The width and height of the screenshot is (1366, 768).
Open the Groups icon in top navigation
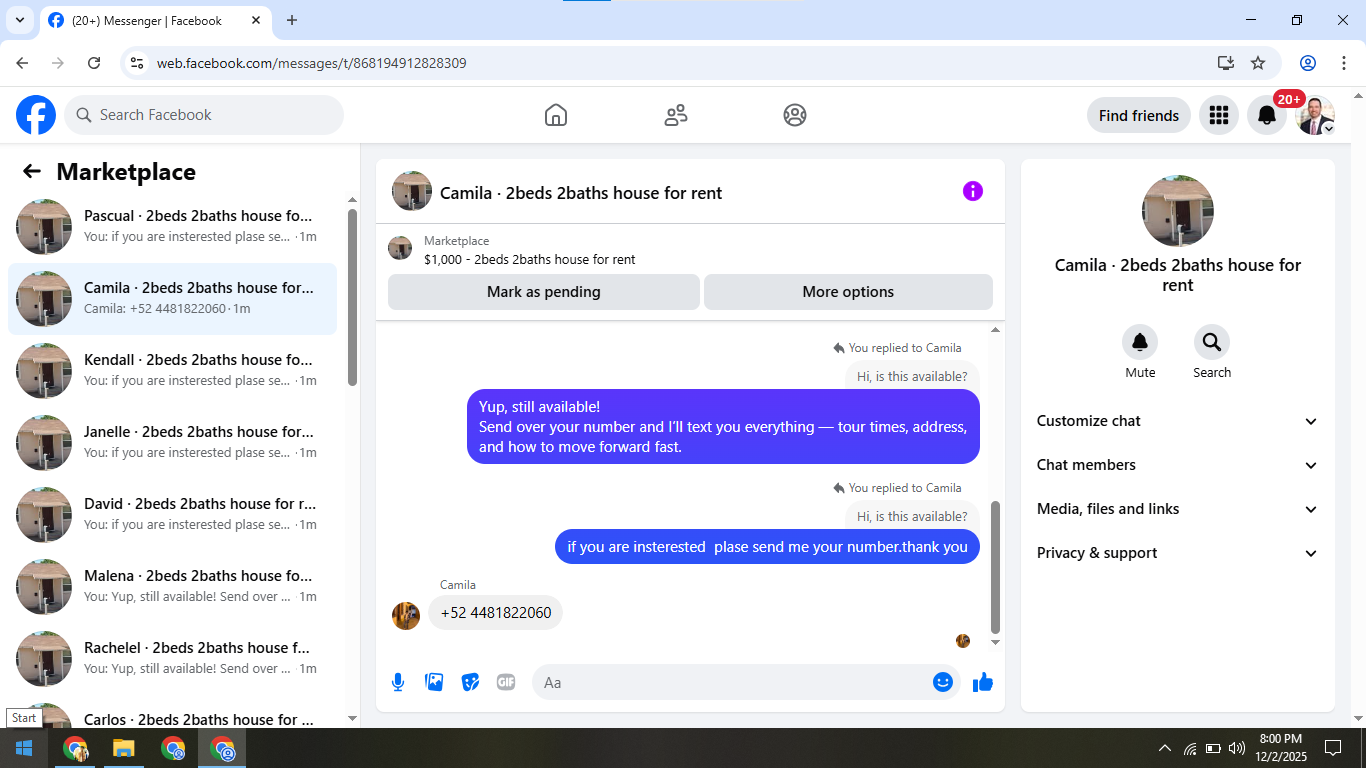click(795, 115)
